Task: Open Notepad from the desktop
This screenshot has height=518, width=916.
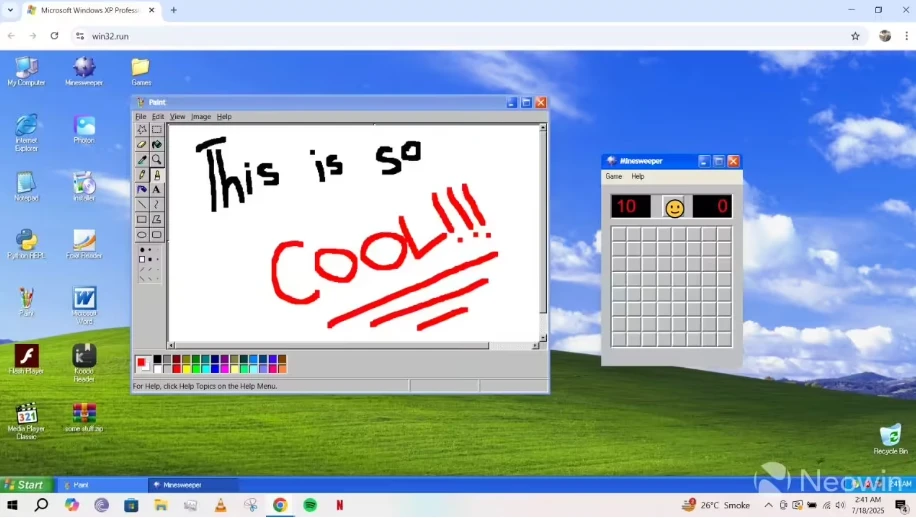Action: (x=26, y=186)
